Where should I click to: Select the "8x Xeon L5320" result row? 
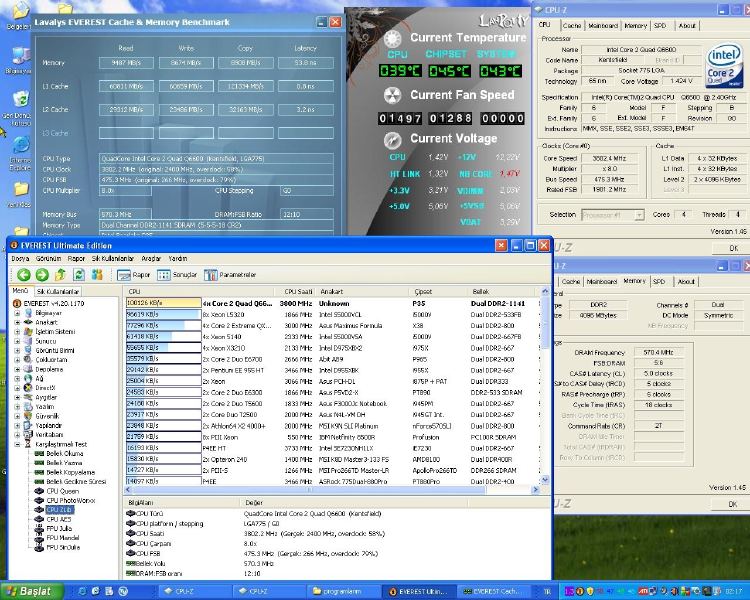point(331,315)
